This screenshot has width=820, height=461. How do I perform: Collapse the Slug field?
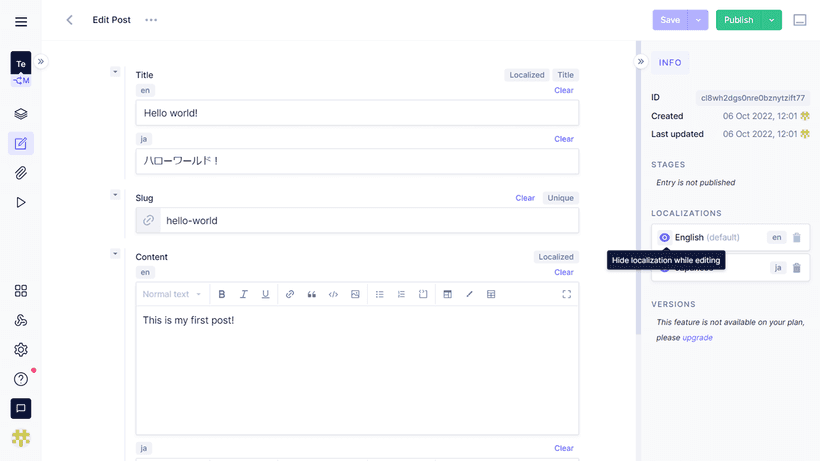coord(115,195)
